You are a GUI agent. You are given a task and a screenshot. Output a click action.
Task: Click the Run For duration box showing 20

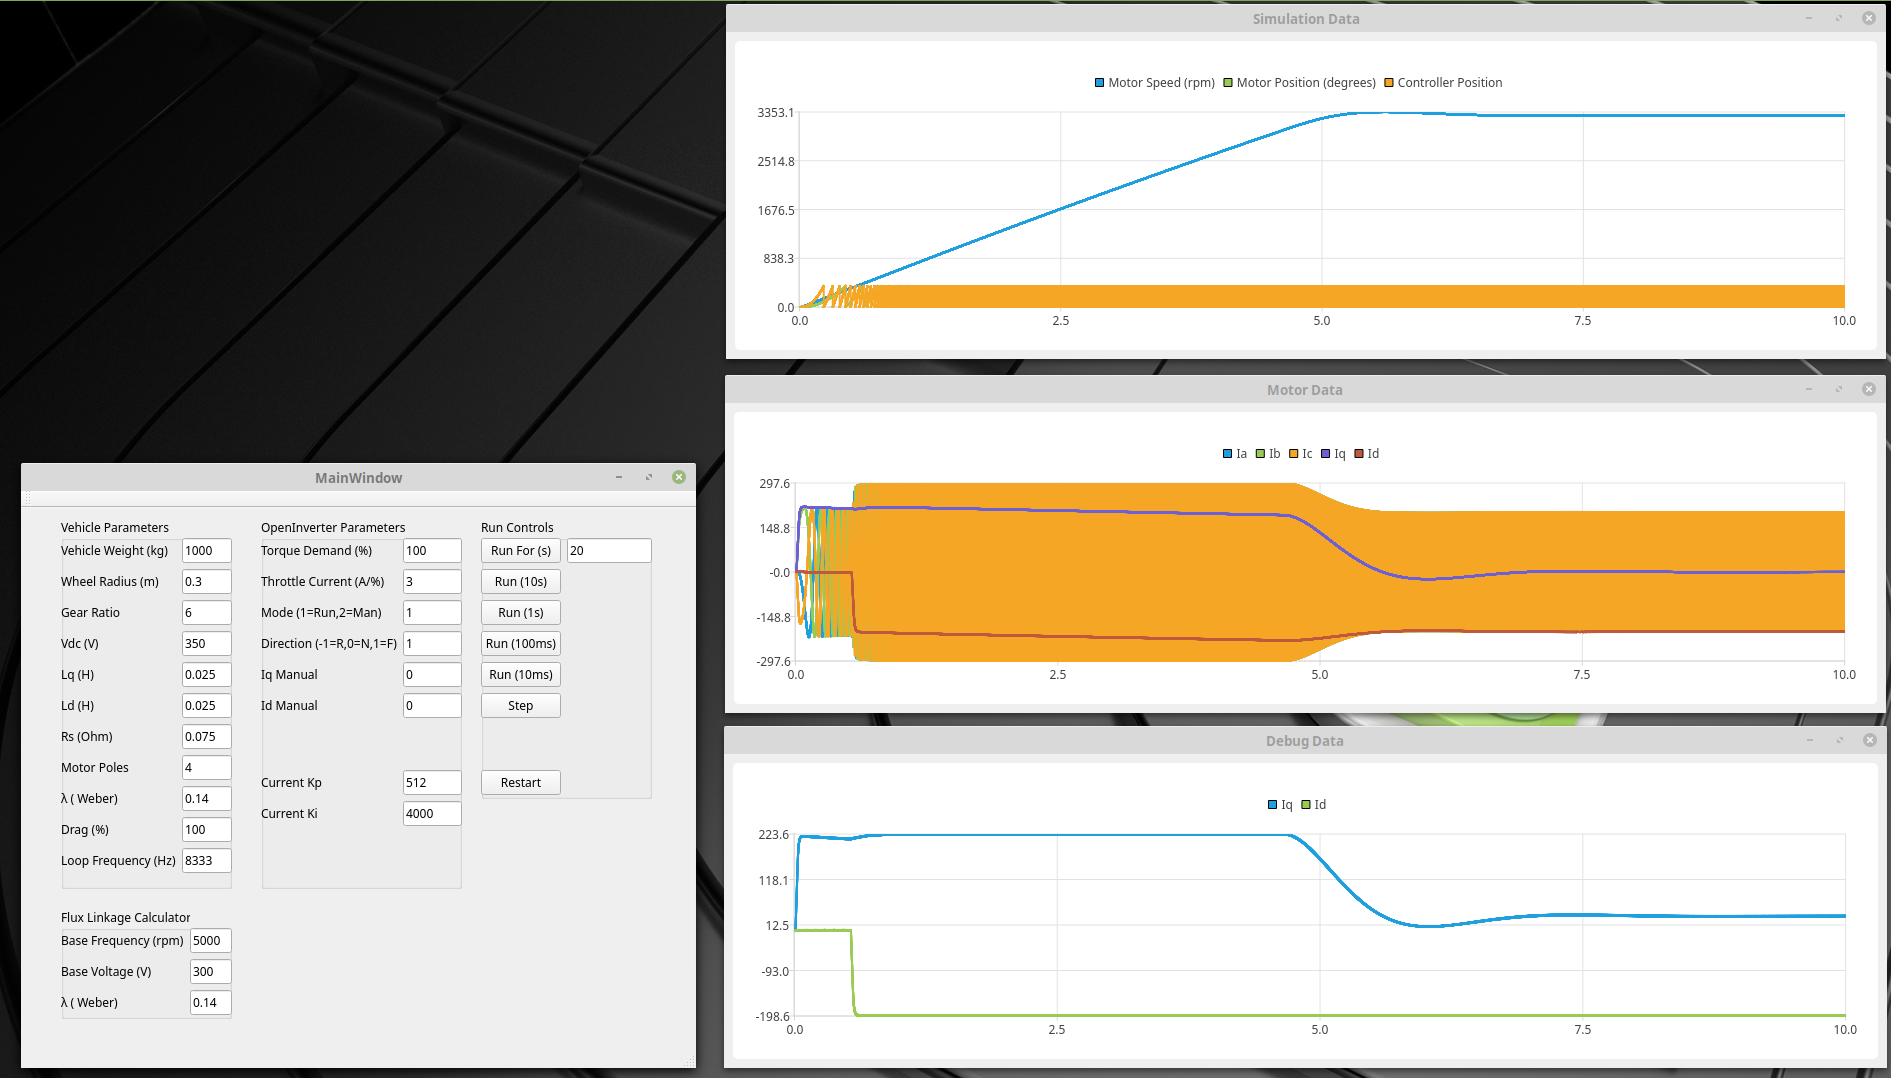pos(608,551)
